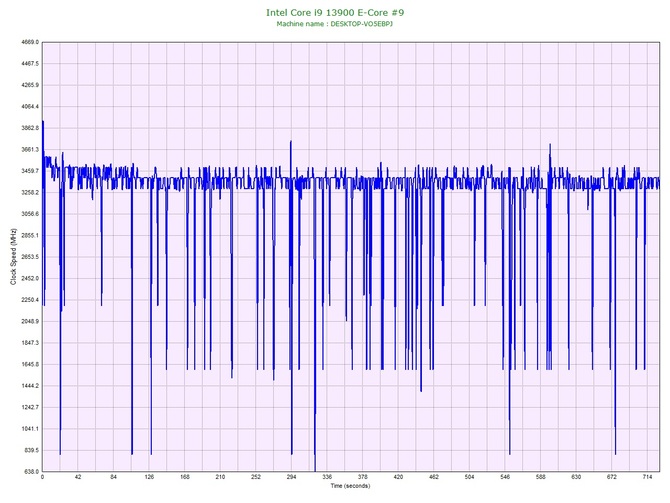The width and height of the screenshot is (670, 503).
Task: Click the 3862.8 y-axis tick label
Action: 30,128
